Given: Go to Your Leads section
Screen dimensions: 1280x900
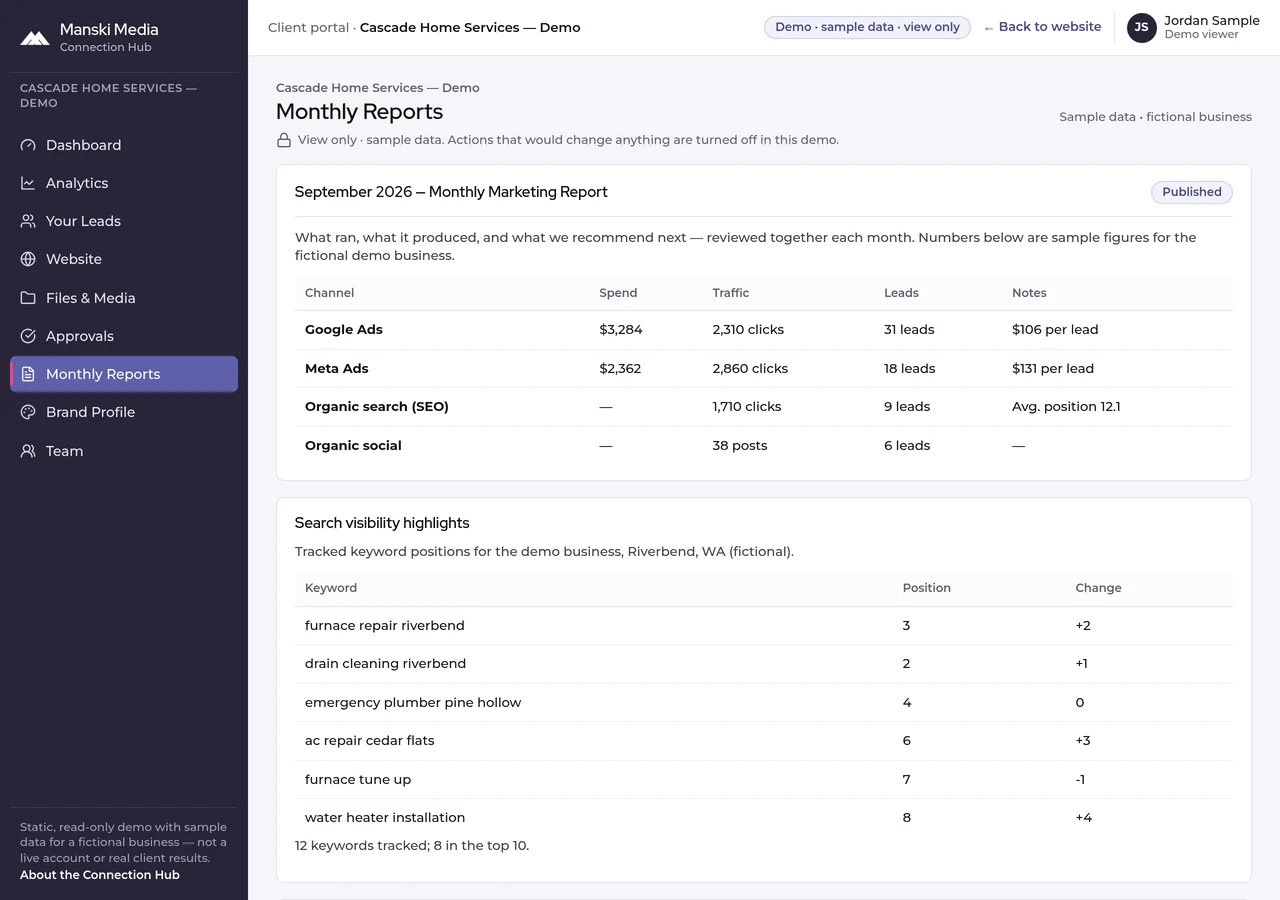Looking at the screenshot, I should point(124,221).
